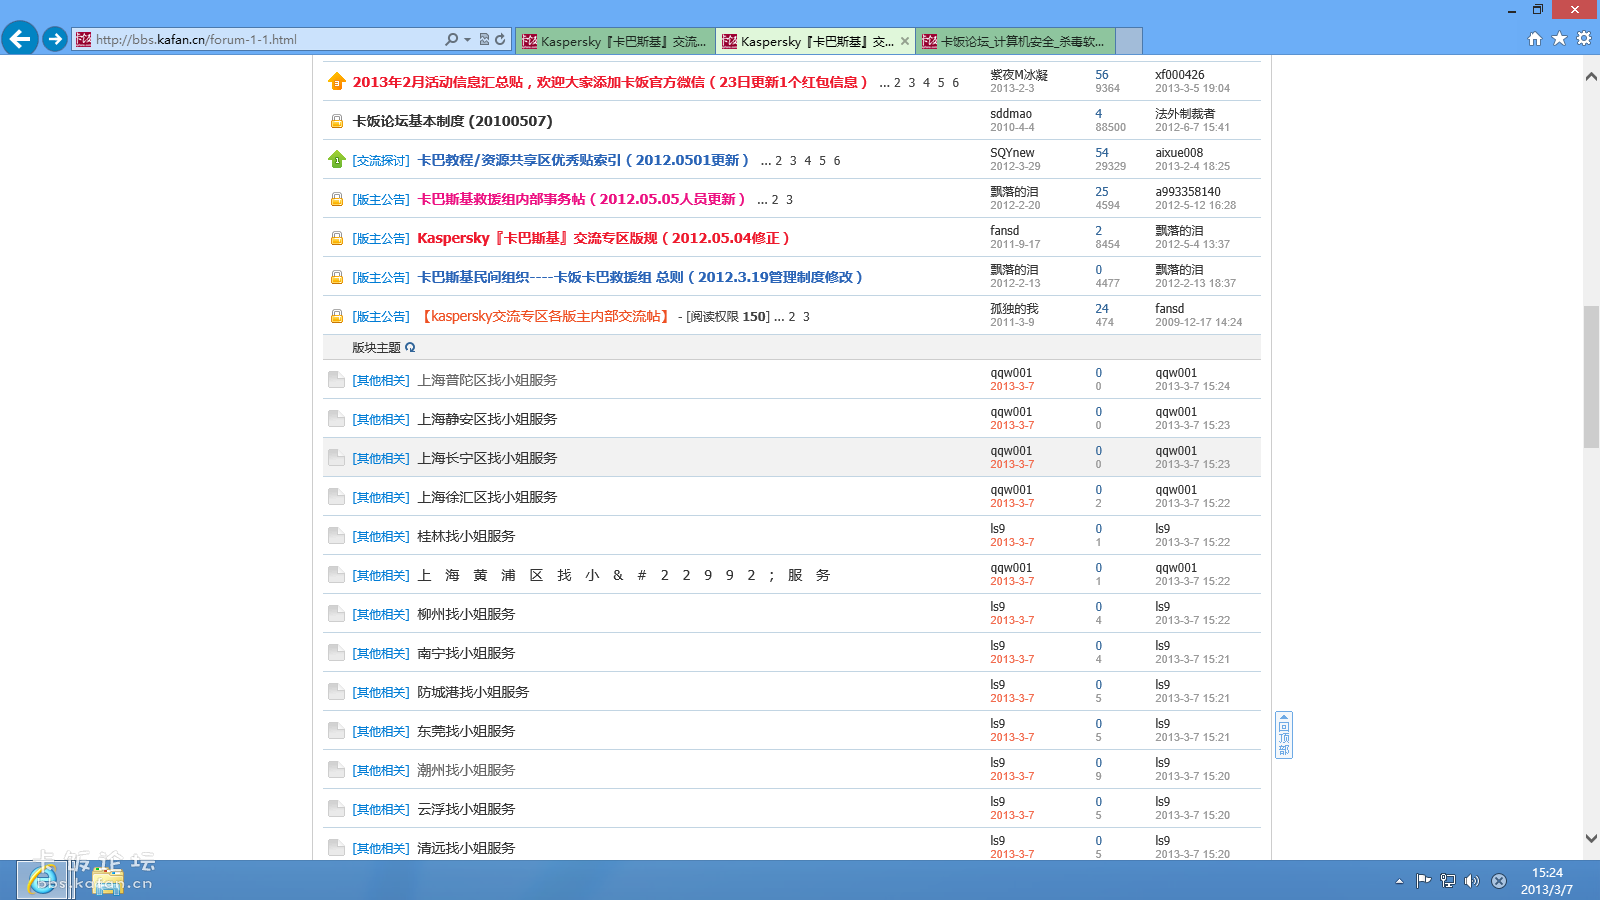The image size is (1600, 900).
Task: Open thread 卡饭论坛基本制度 (20100507)
Action: pyautogui.click(x=452, y=121)
